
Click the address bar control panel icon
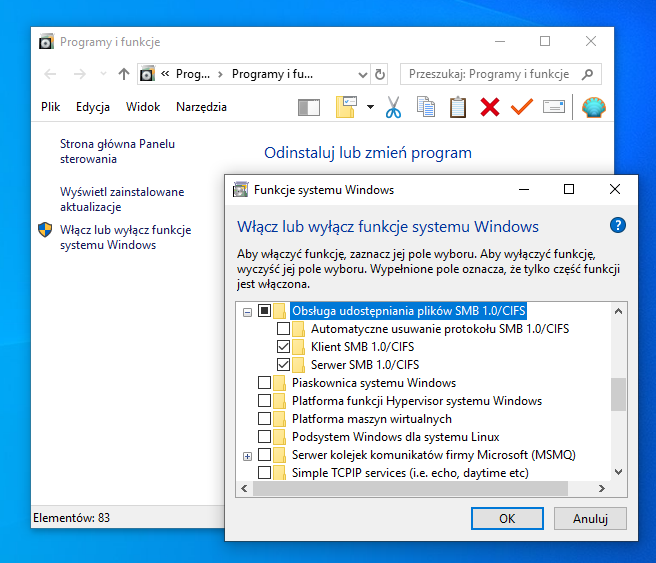(147, 74)
